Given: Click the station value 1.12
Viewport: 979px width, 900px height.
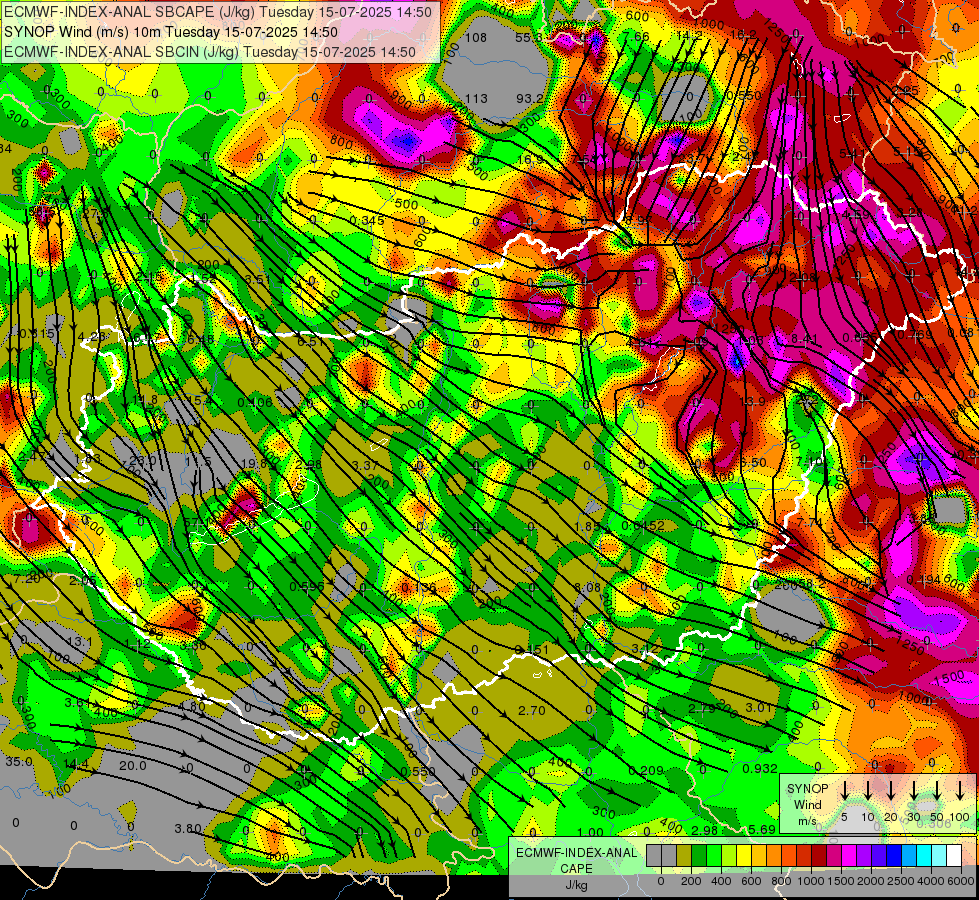Looking at the screenshot, I should [137, 643].
